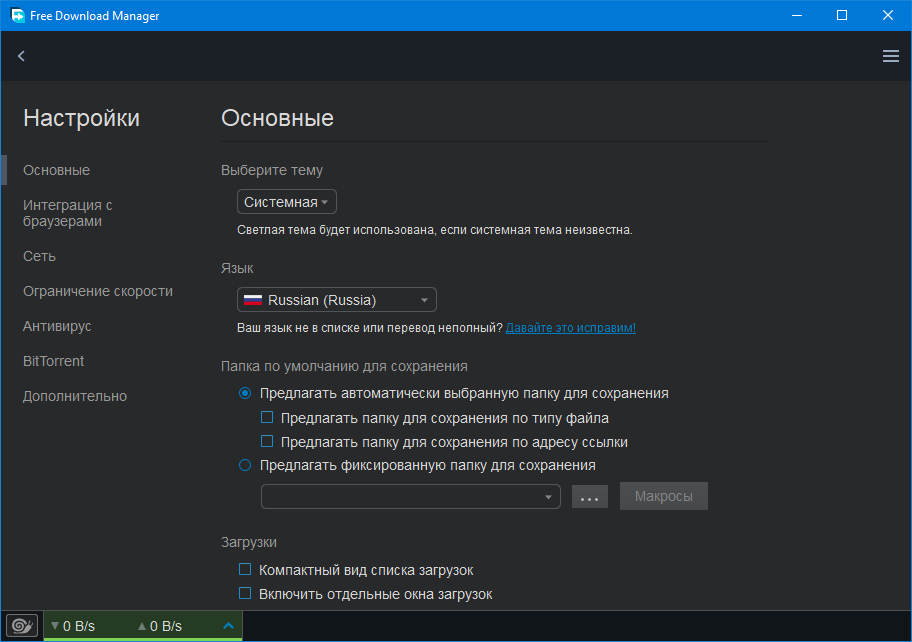This screenshot has width=912, height=642.
Task: Minimize the Free Download Manager window
Action: [797, 15]
